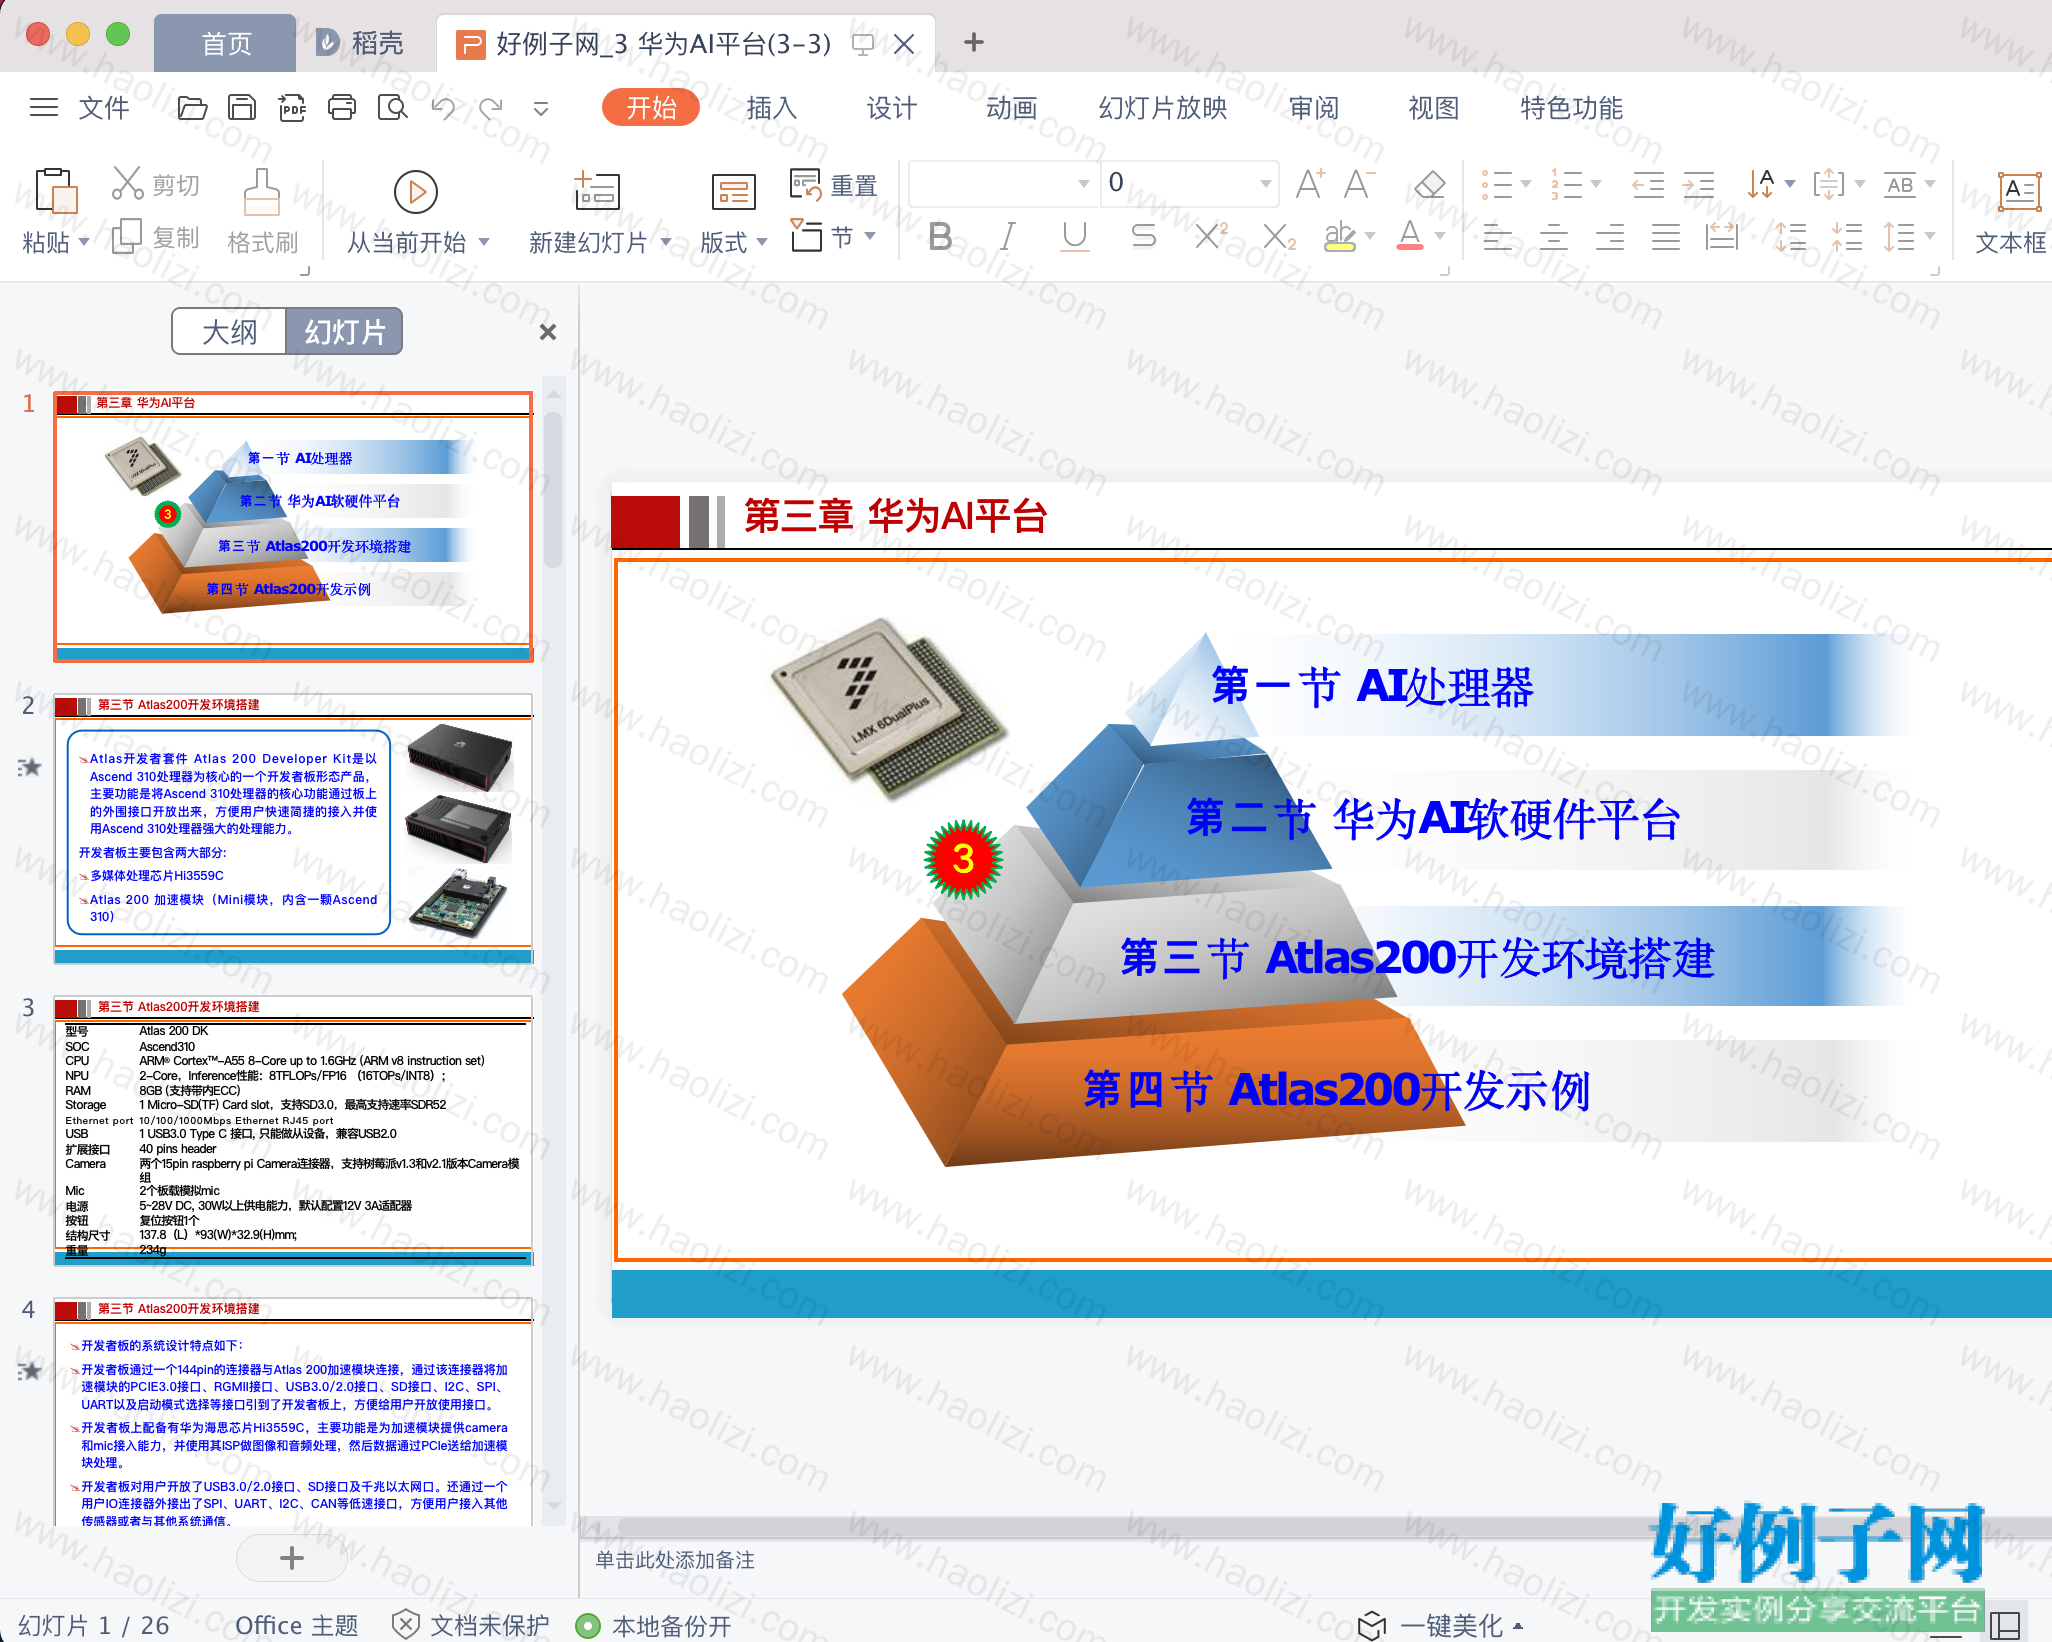The height and width of the screenshot is (1642, 2052).
Task: Open the 从当前开始 dropdown arrow
Action: click(x=484, y=242)
